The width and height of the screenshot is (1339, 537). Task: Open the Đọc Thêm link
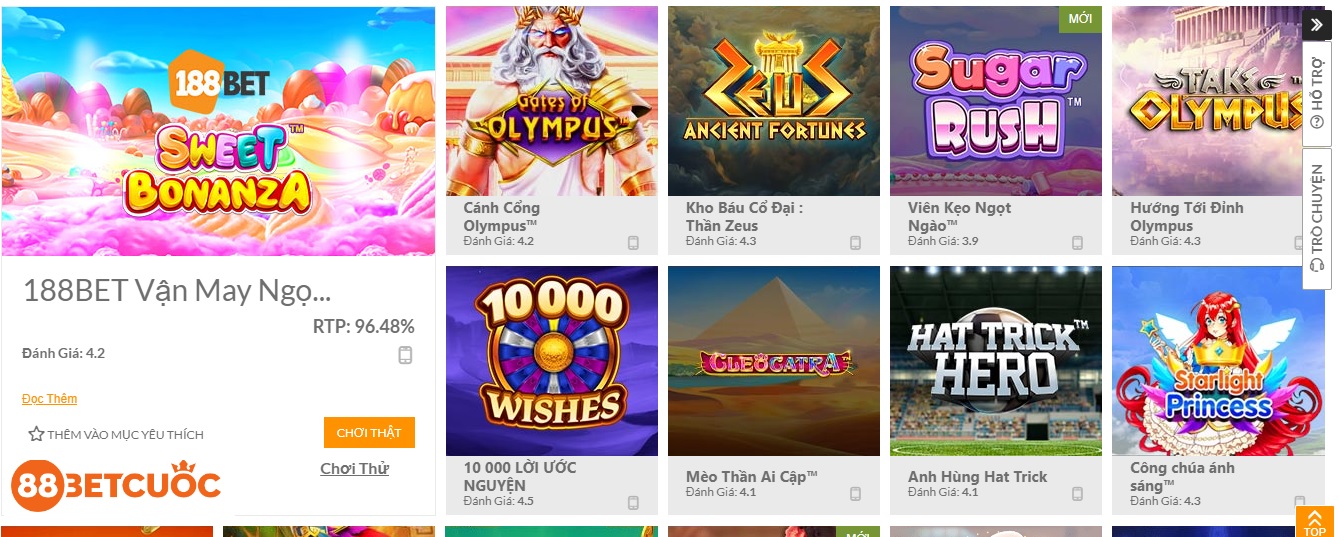click(49, 399)
